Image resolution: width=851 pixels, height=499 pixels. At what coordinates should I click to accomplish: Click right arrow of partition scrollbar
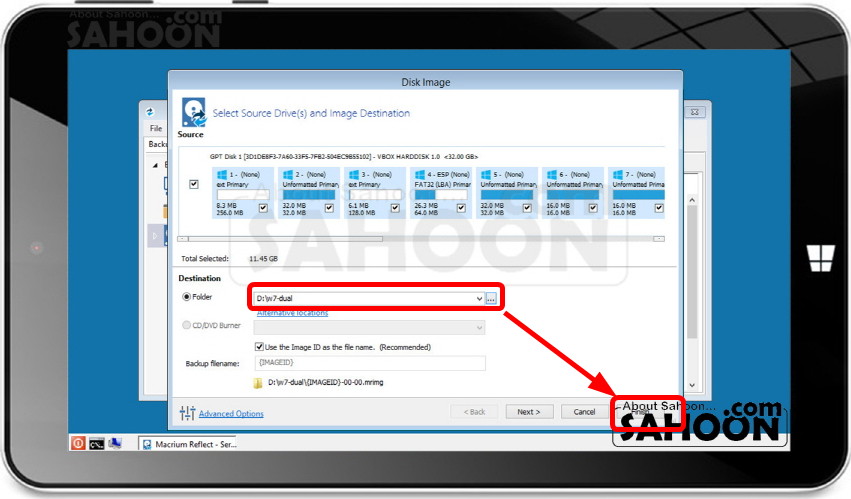pyautogui.click(x=659, y=238)
